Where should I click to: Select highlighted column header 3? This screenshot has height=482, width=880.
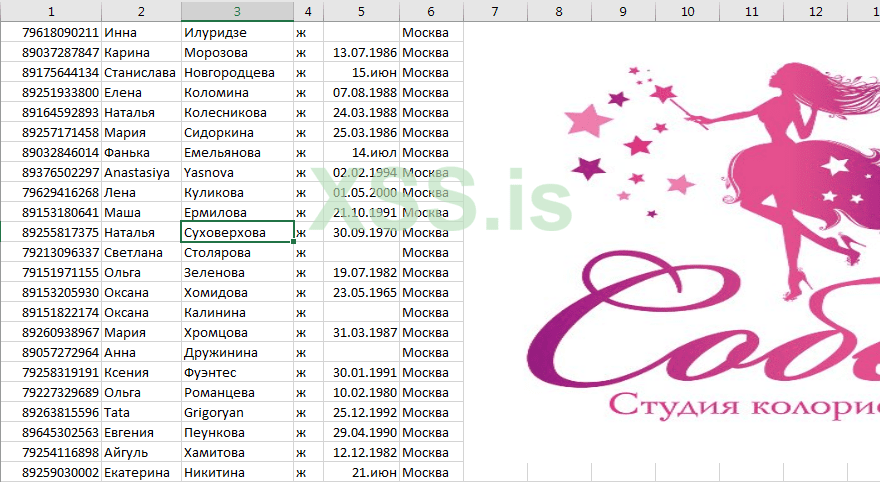237,11
